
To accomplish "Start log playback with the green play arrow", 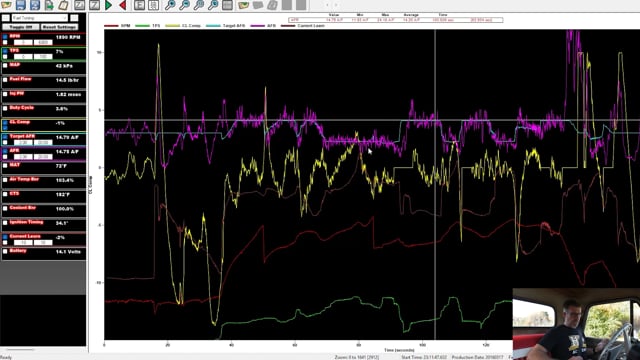I will (109, 5).
